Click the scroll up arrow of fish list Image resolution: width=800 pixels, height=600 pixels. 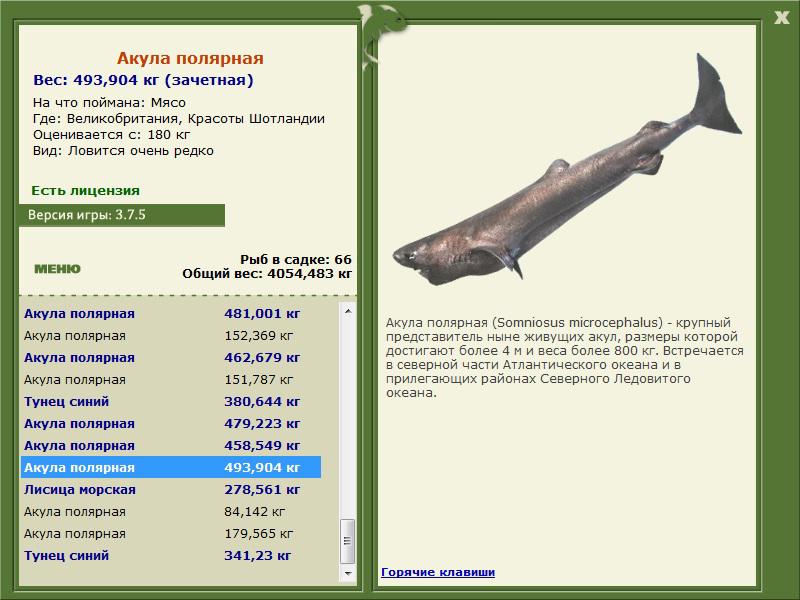point(348,311)
